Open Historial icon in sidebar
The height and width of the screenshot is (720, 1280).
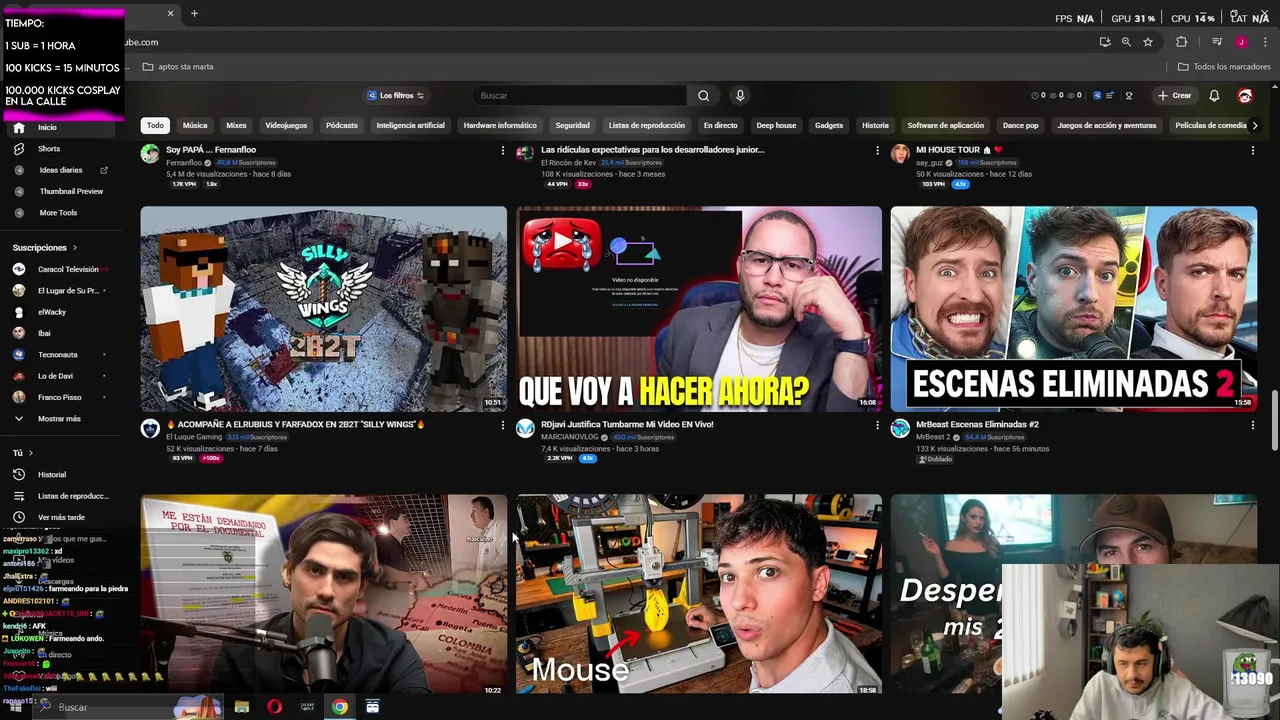click(x=19, y=475)
